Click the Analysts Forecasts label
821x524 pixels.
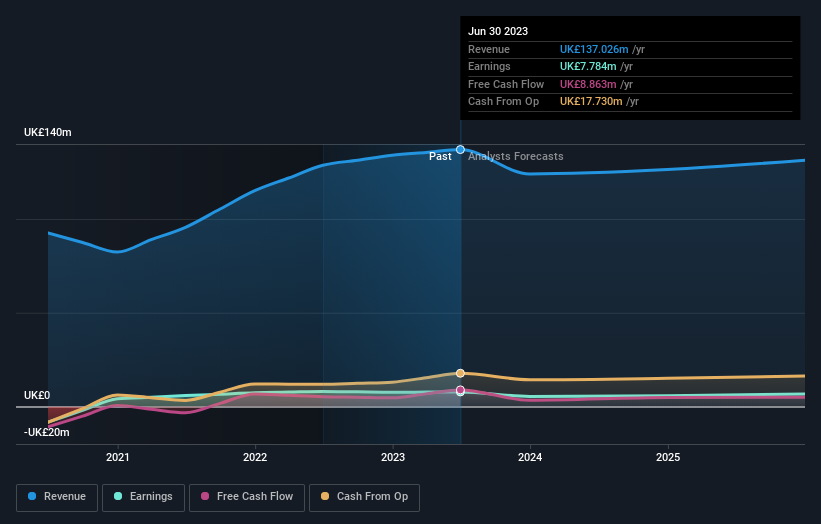coord(516,156)
